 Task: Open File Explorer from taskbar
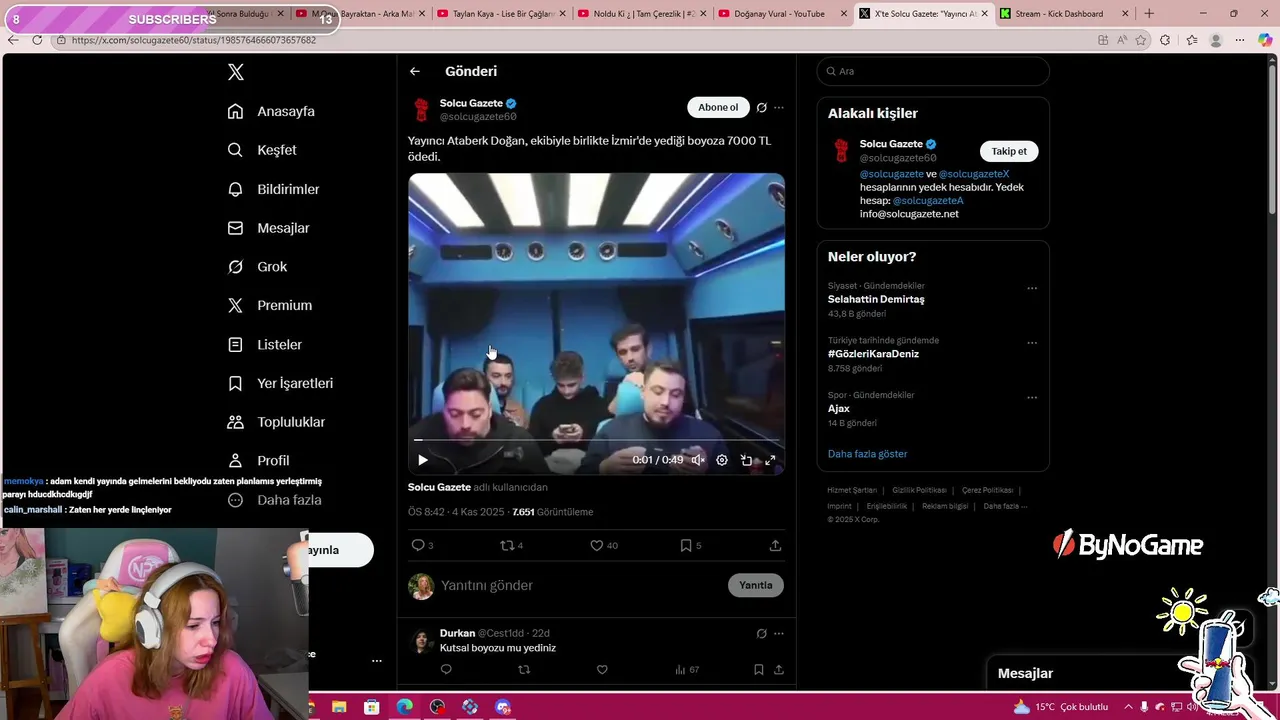pos(339,707)
